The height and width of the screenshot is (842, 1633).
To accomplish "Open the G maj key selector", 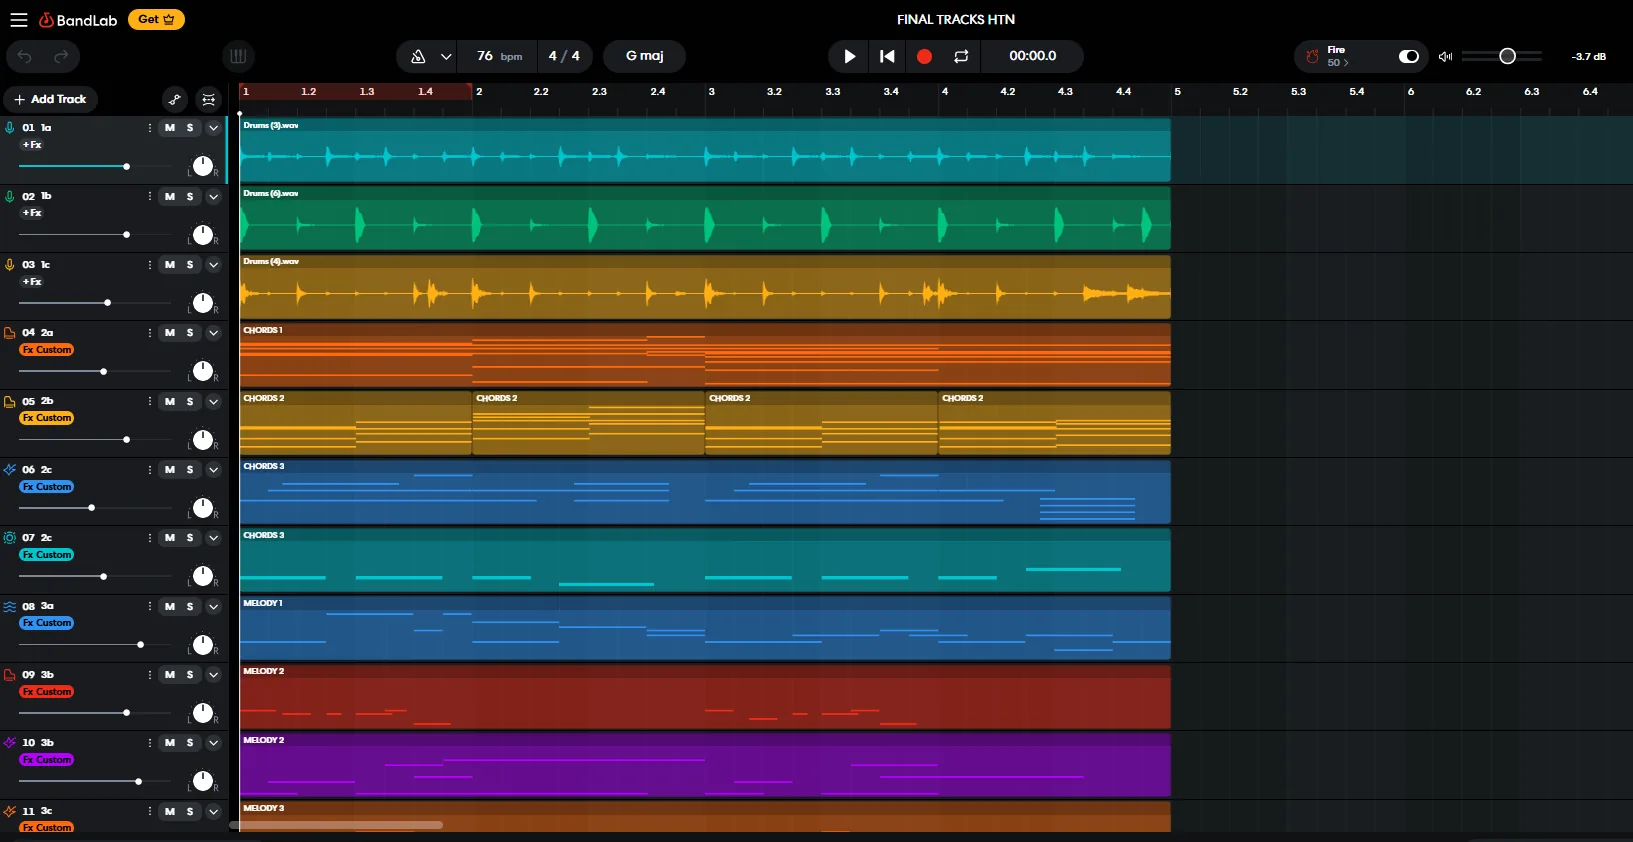I will click(644, 56).
